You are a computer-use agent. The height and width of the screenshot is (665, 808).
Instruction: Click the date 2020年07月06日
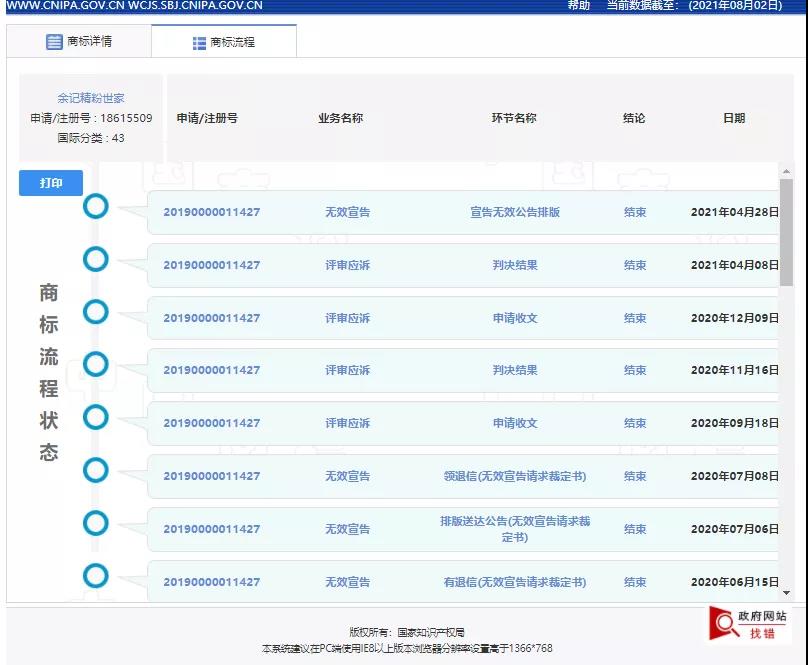tap(734, 529)
